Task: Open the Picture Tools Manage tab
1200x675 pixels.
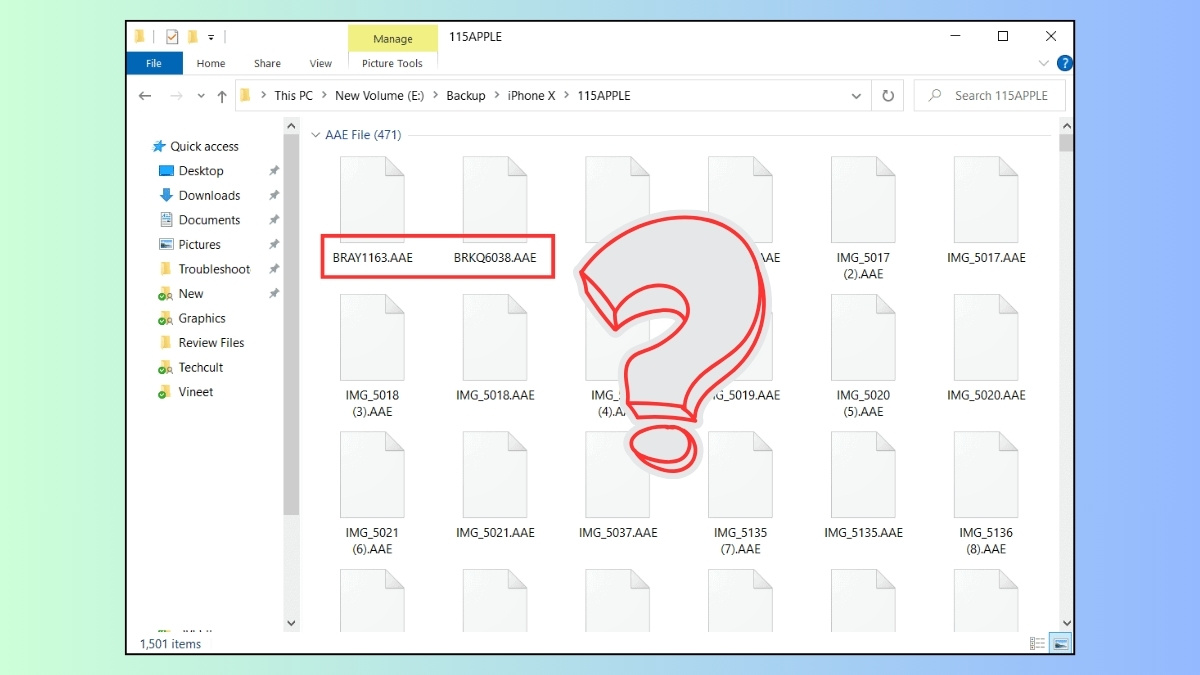Action: click(x=392, y=38)
